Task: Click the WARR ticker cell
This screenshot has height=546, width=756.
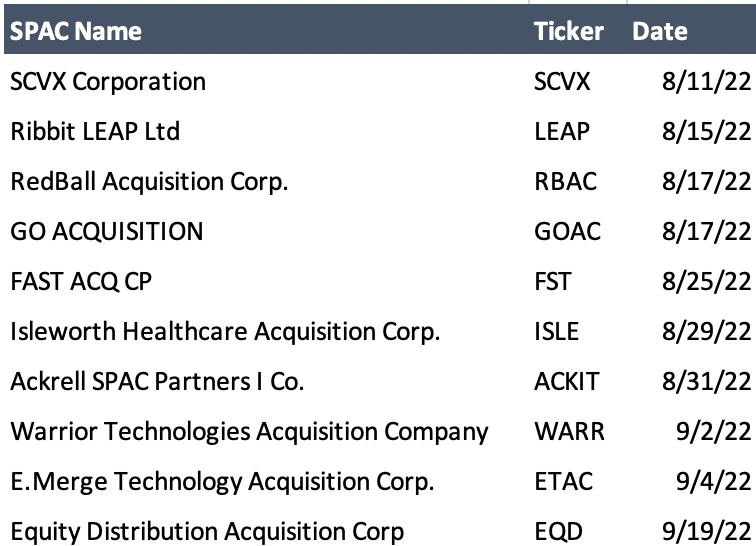Action: [569, 431]
